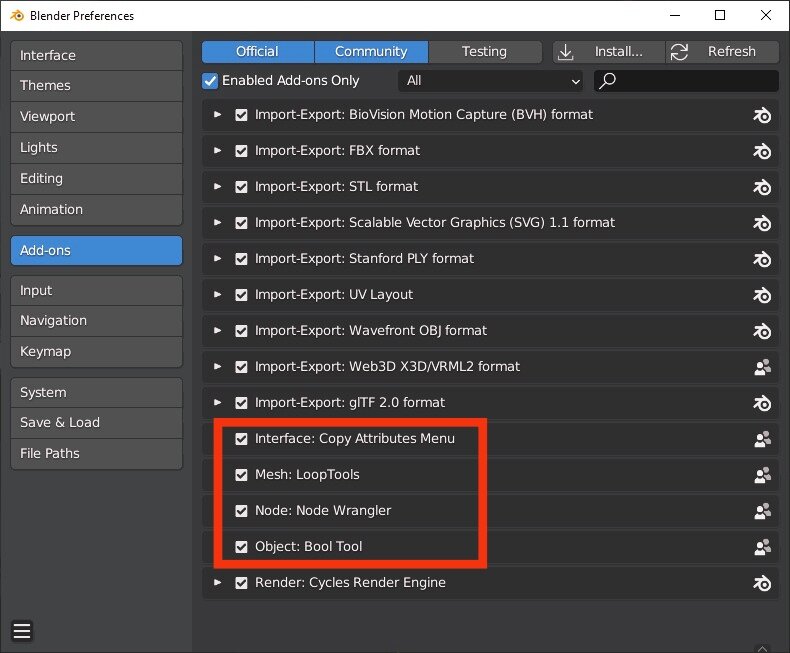Toggle the Community add-ons filter
Screen dimensions: 790x653
(x=371, y=52)
